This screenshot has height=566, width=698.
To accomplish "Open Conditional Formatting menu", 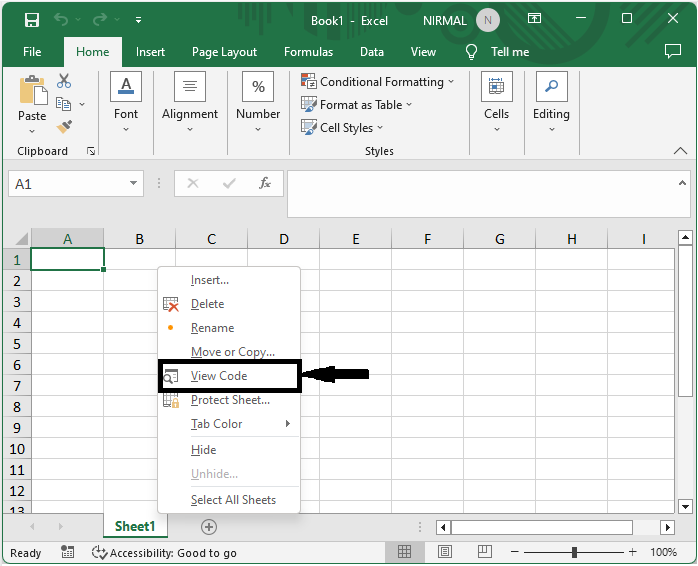I will [377, 81].
